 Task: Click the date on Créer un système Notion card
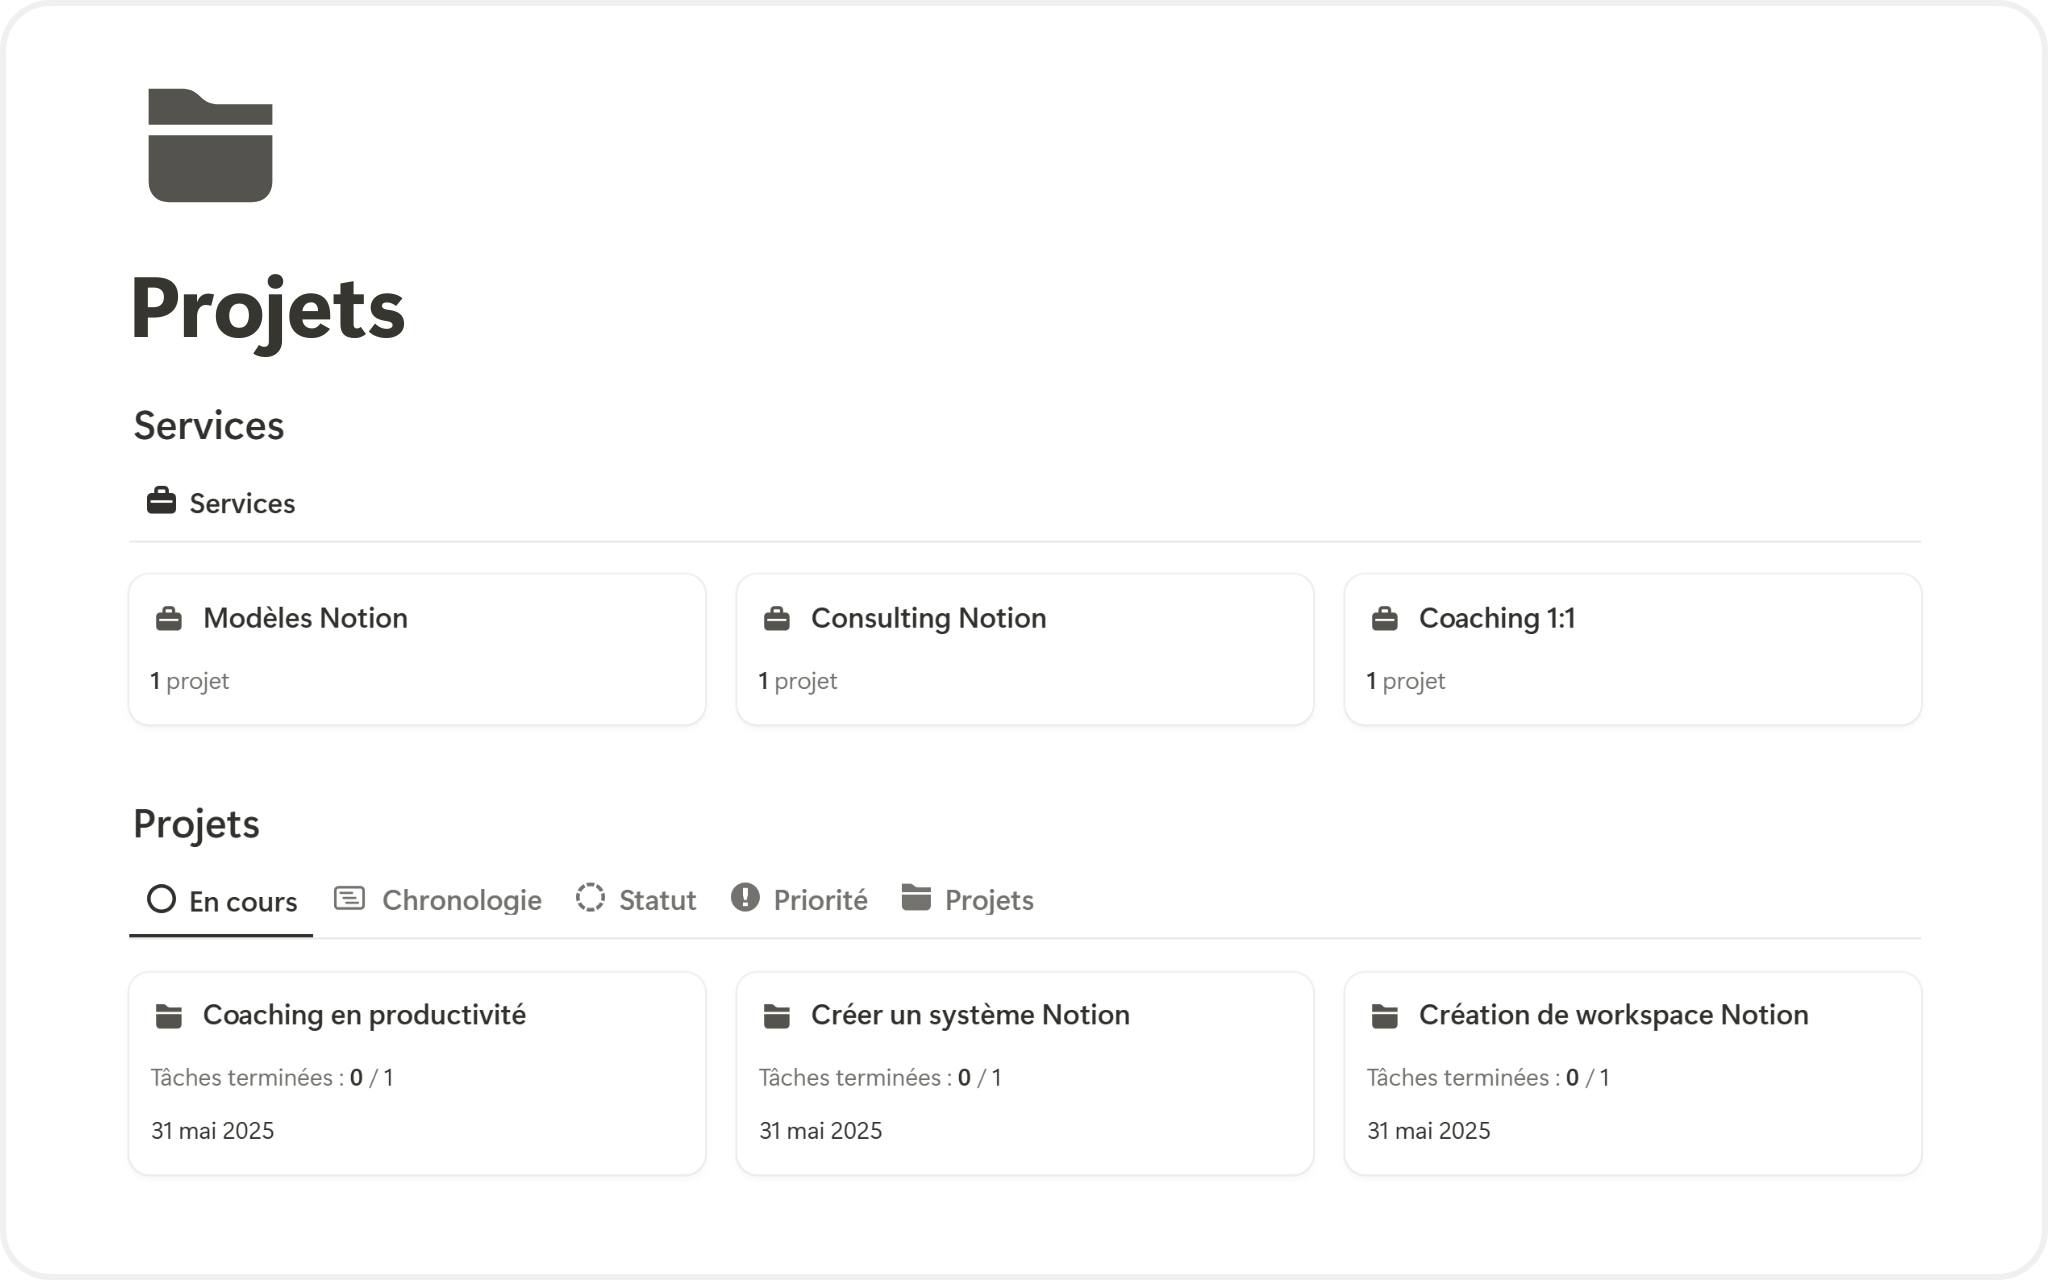pos(820,1131)
